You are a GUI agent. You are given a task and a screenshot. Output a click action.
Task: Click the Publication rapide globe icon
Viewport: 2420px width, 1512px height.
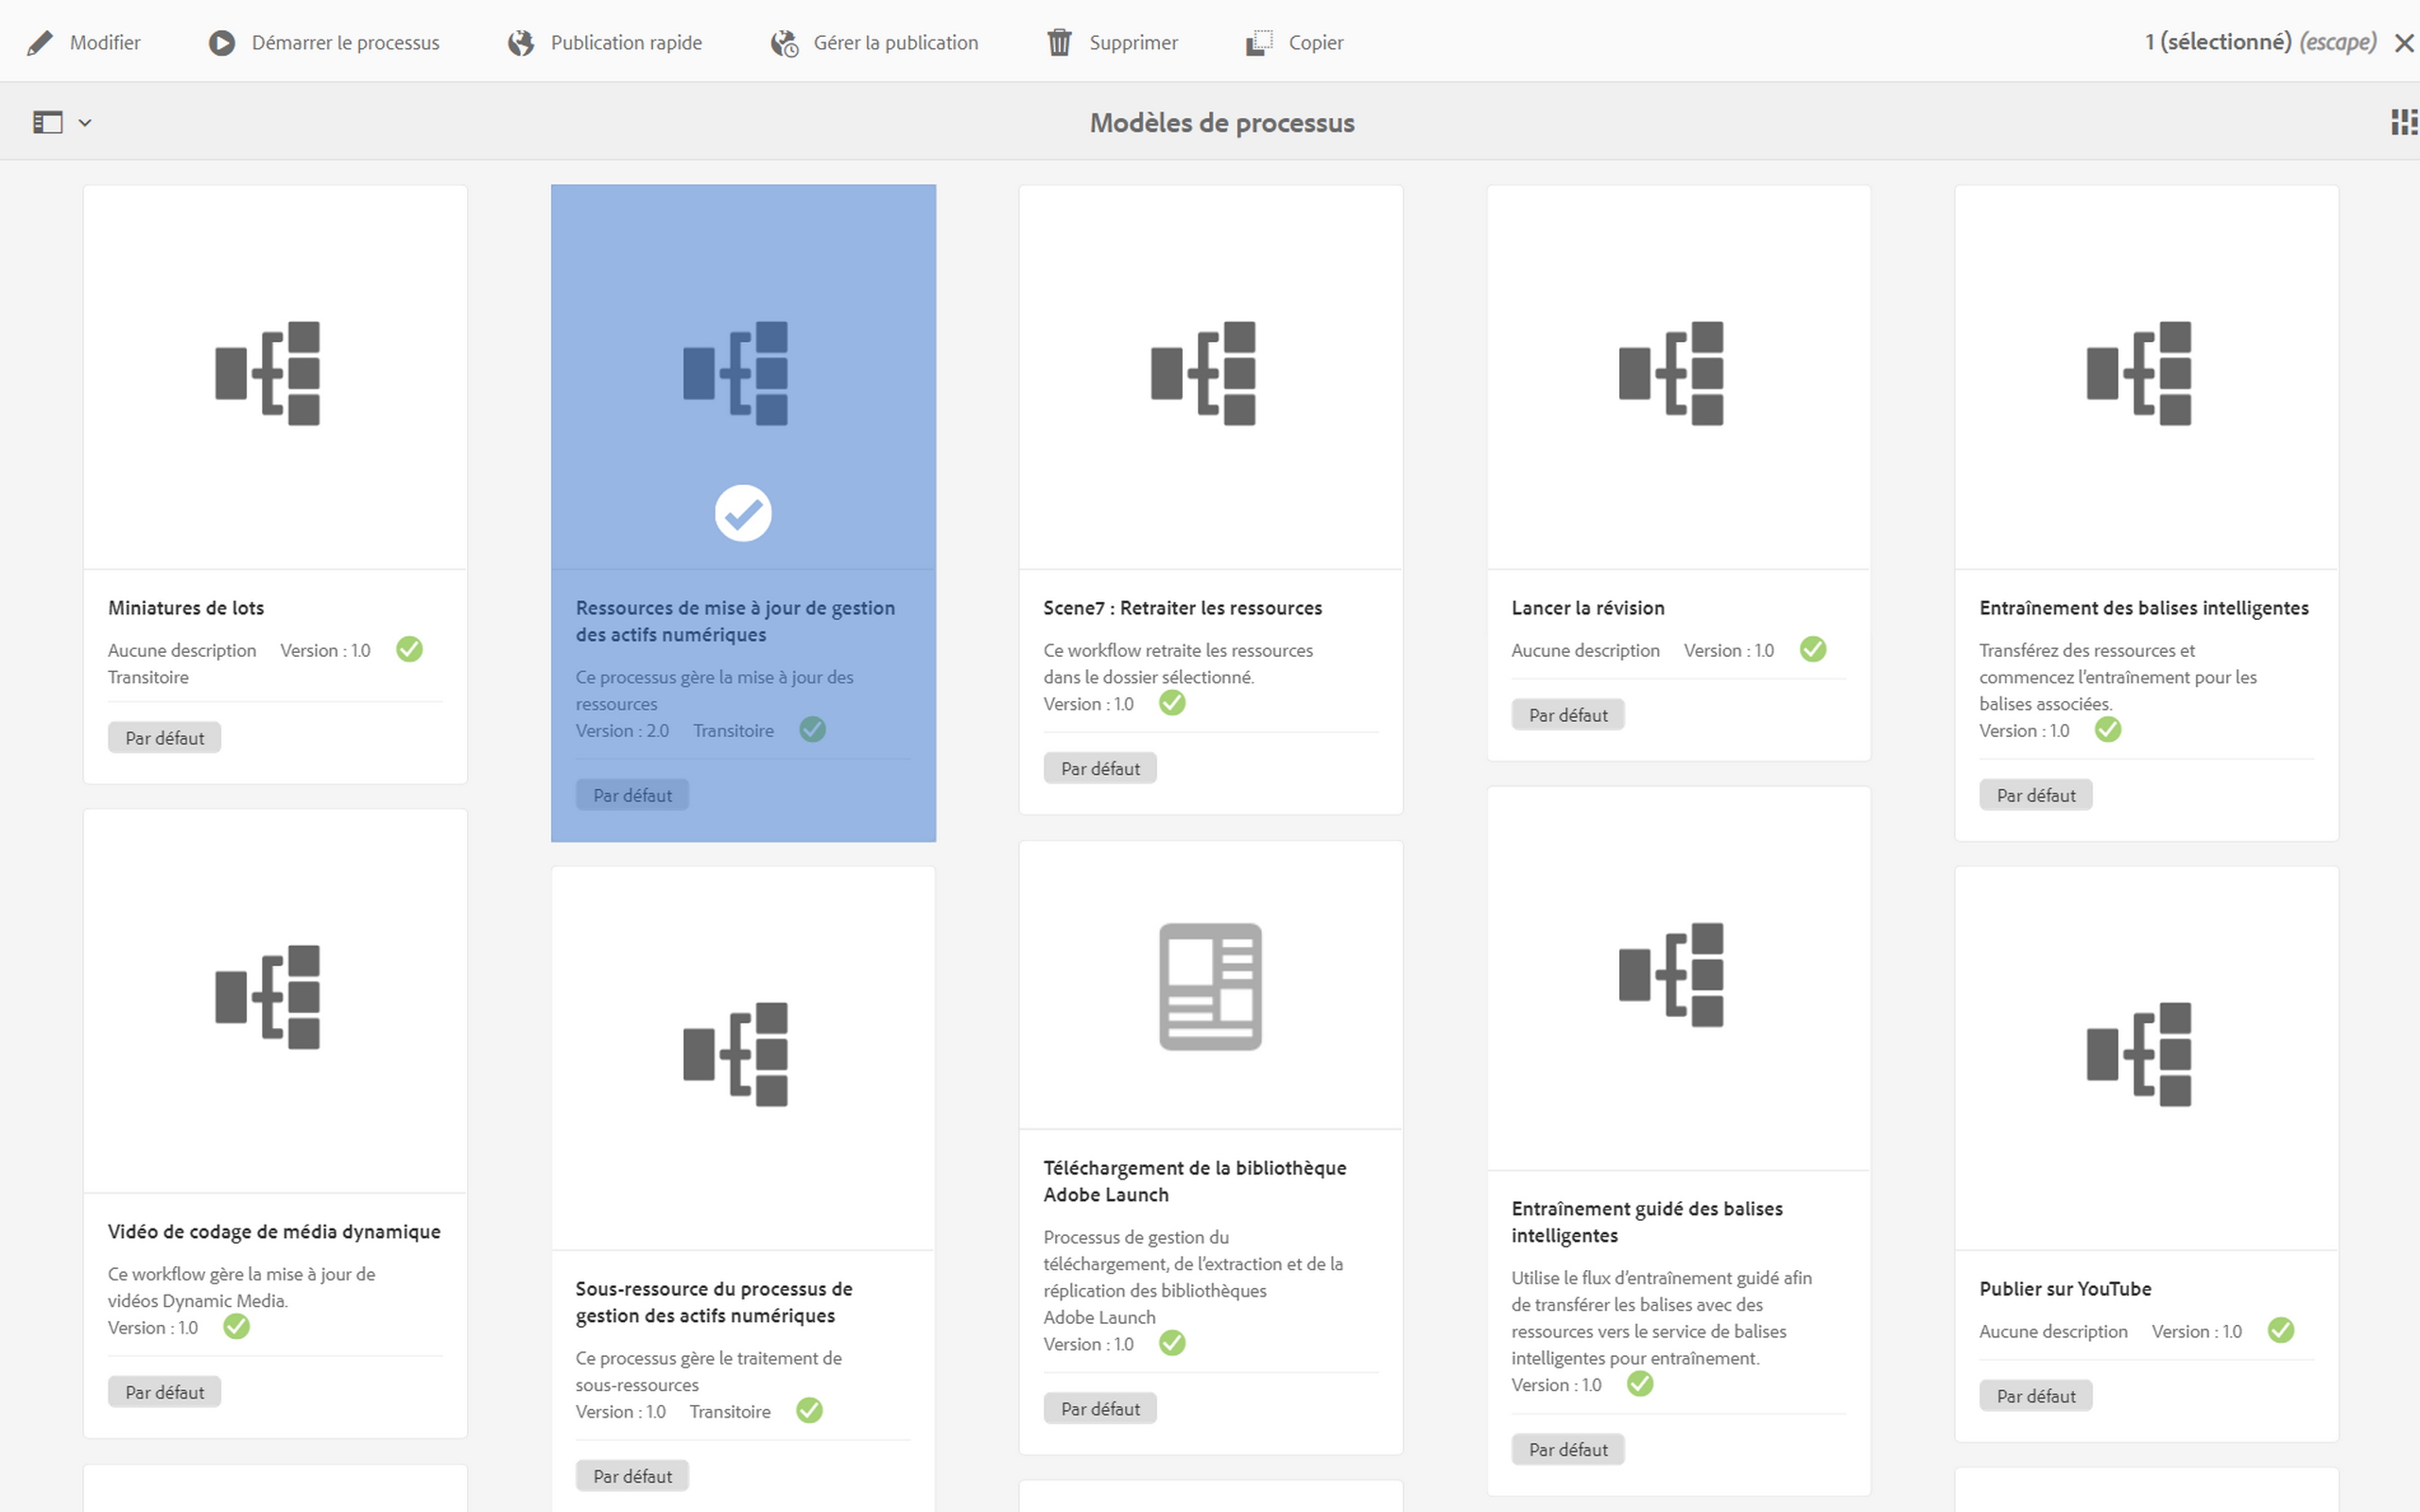520,43
